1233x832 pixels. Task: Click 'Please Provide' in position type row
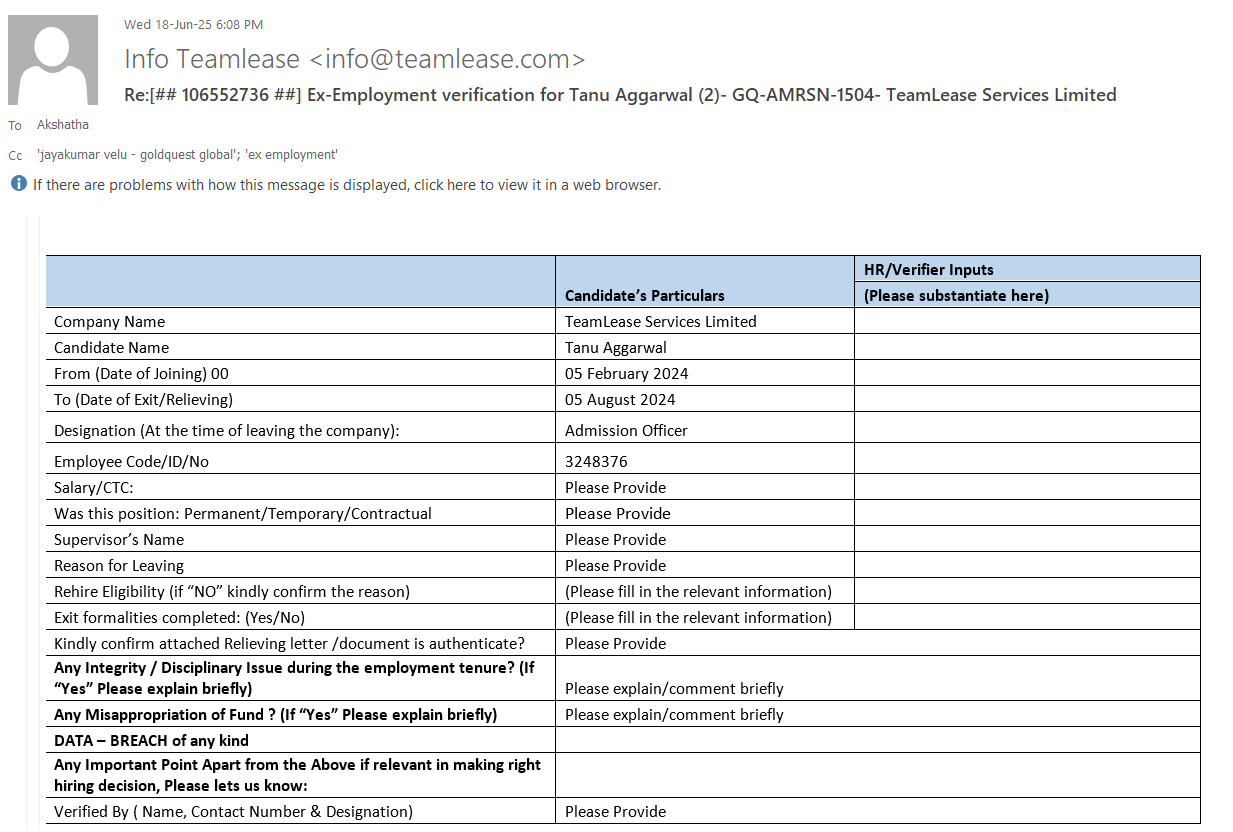pos(618,513)
